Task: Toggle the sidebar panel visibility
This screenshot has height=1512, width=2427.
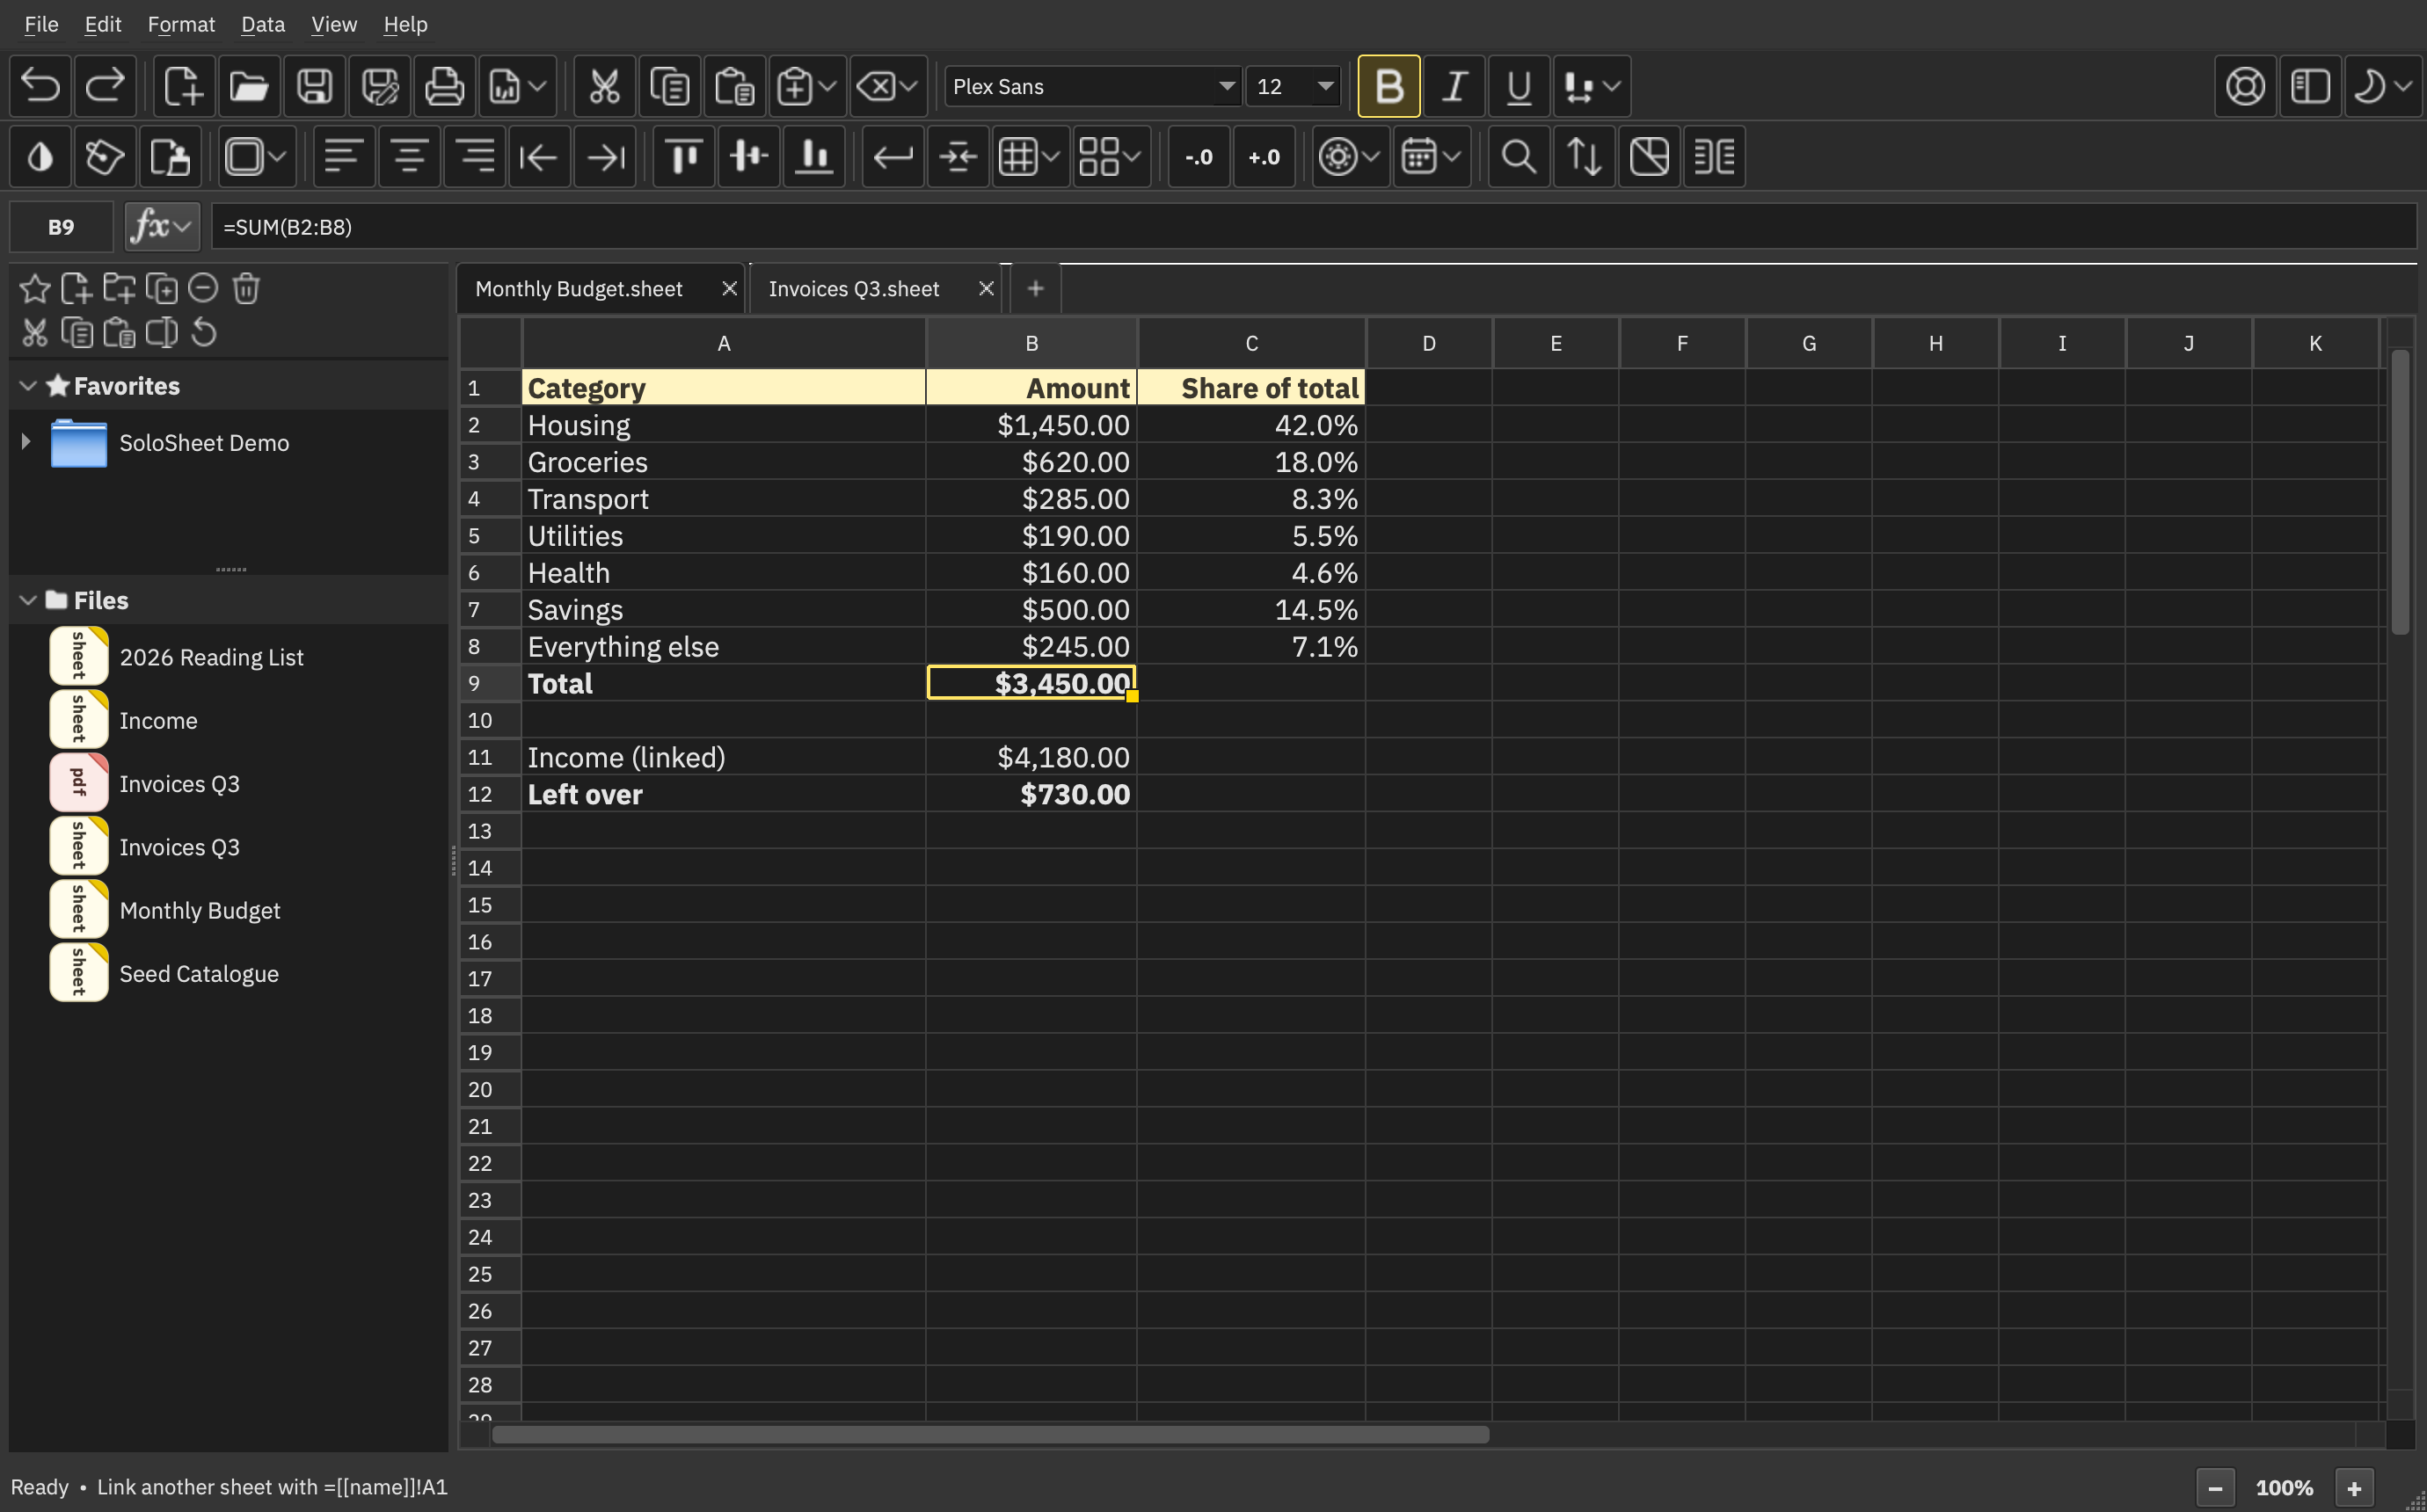Action: 2310,86
